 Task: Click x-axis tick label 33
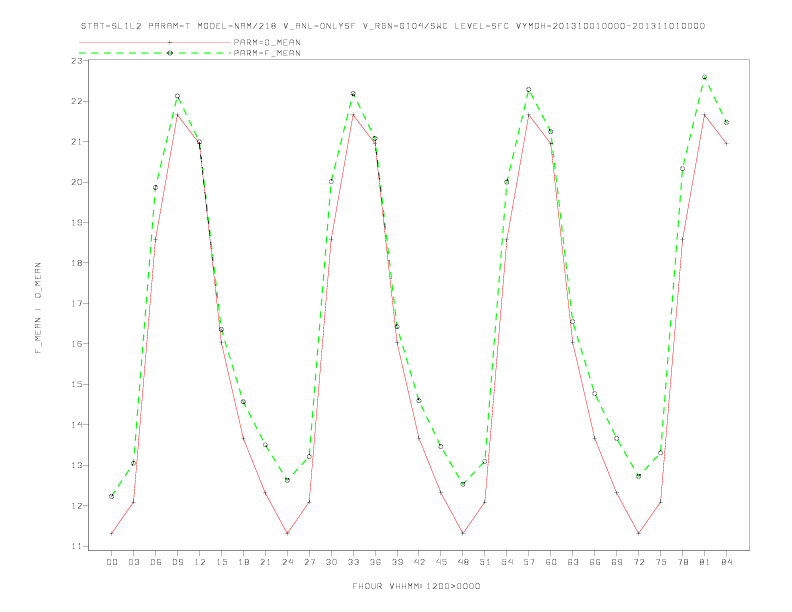[x=353, y=562]
